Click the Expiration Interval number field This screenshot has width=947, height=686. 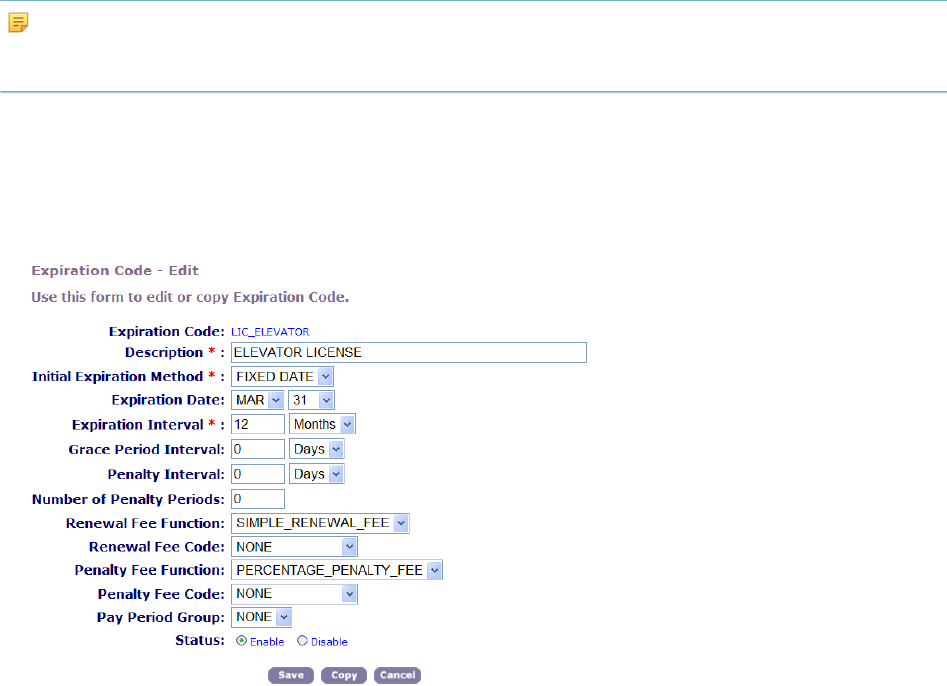tap(258, 424)
